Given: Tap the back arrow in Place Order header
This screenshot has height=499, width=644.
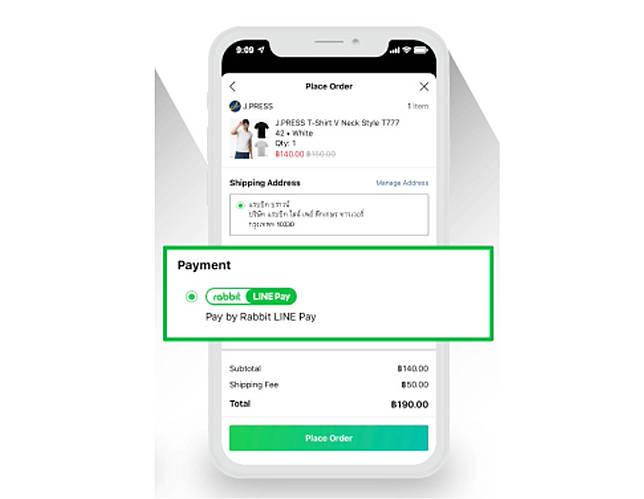Looking at the screenshot, I should pyautogui.click(x=233, y=87).
